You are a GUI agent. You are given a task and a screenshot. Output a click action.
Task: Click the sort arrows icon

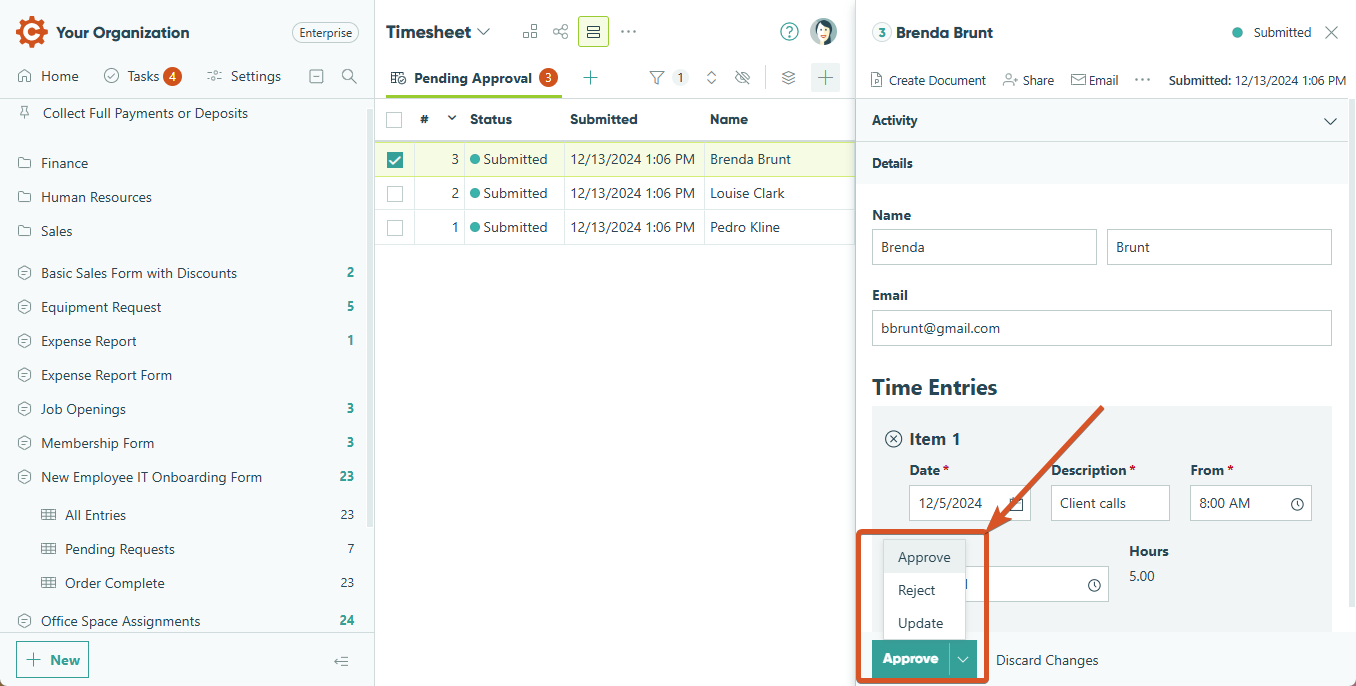coord(712,77)
